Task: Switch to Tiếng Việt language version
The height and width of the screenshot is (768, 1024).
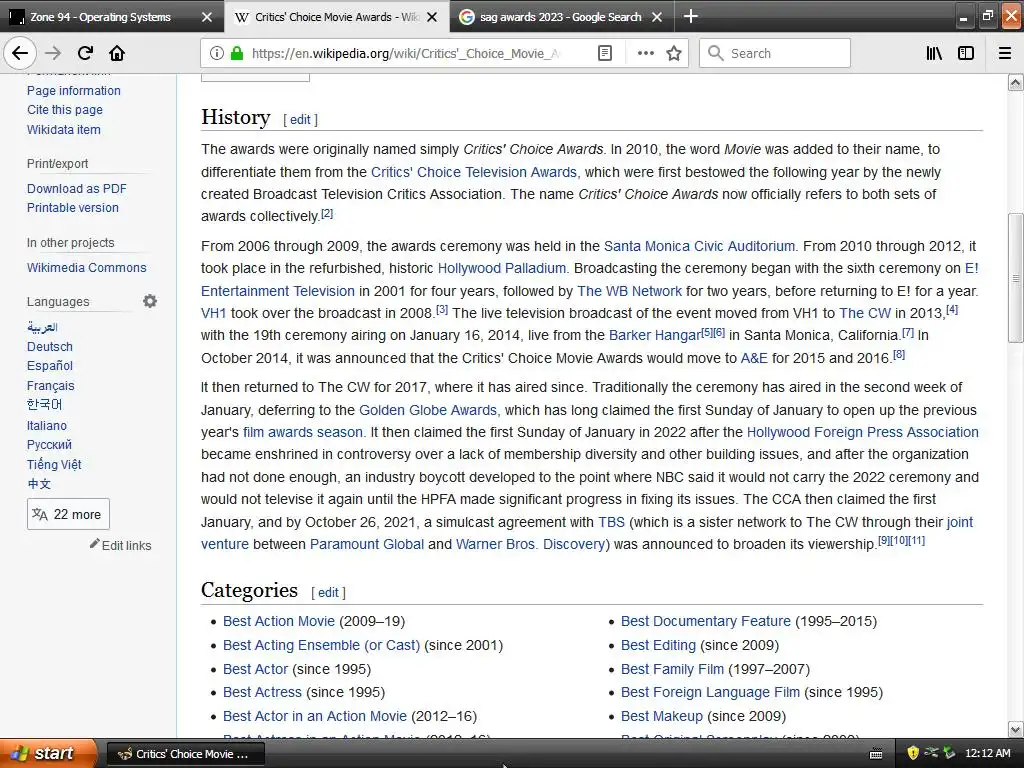Action: coord(54,464)
